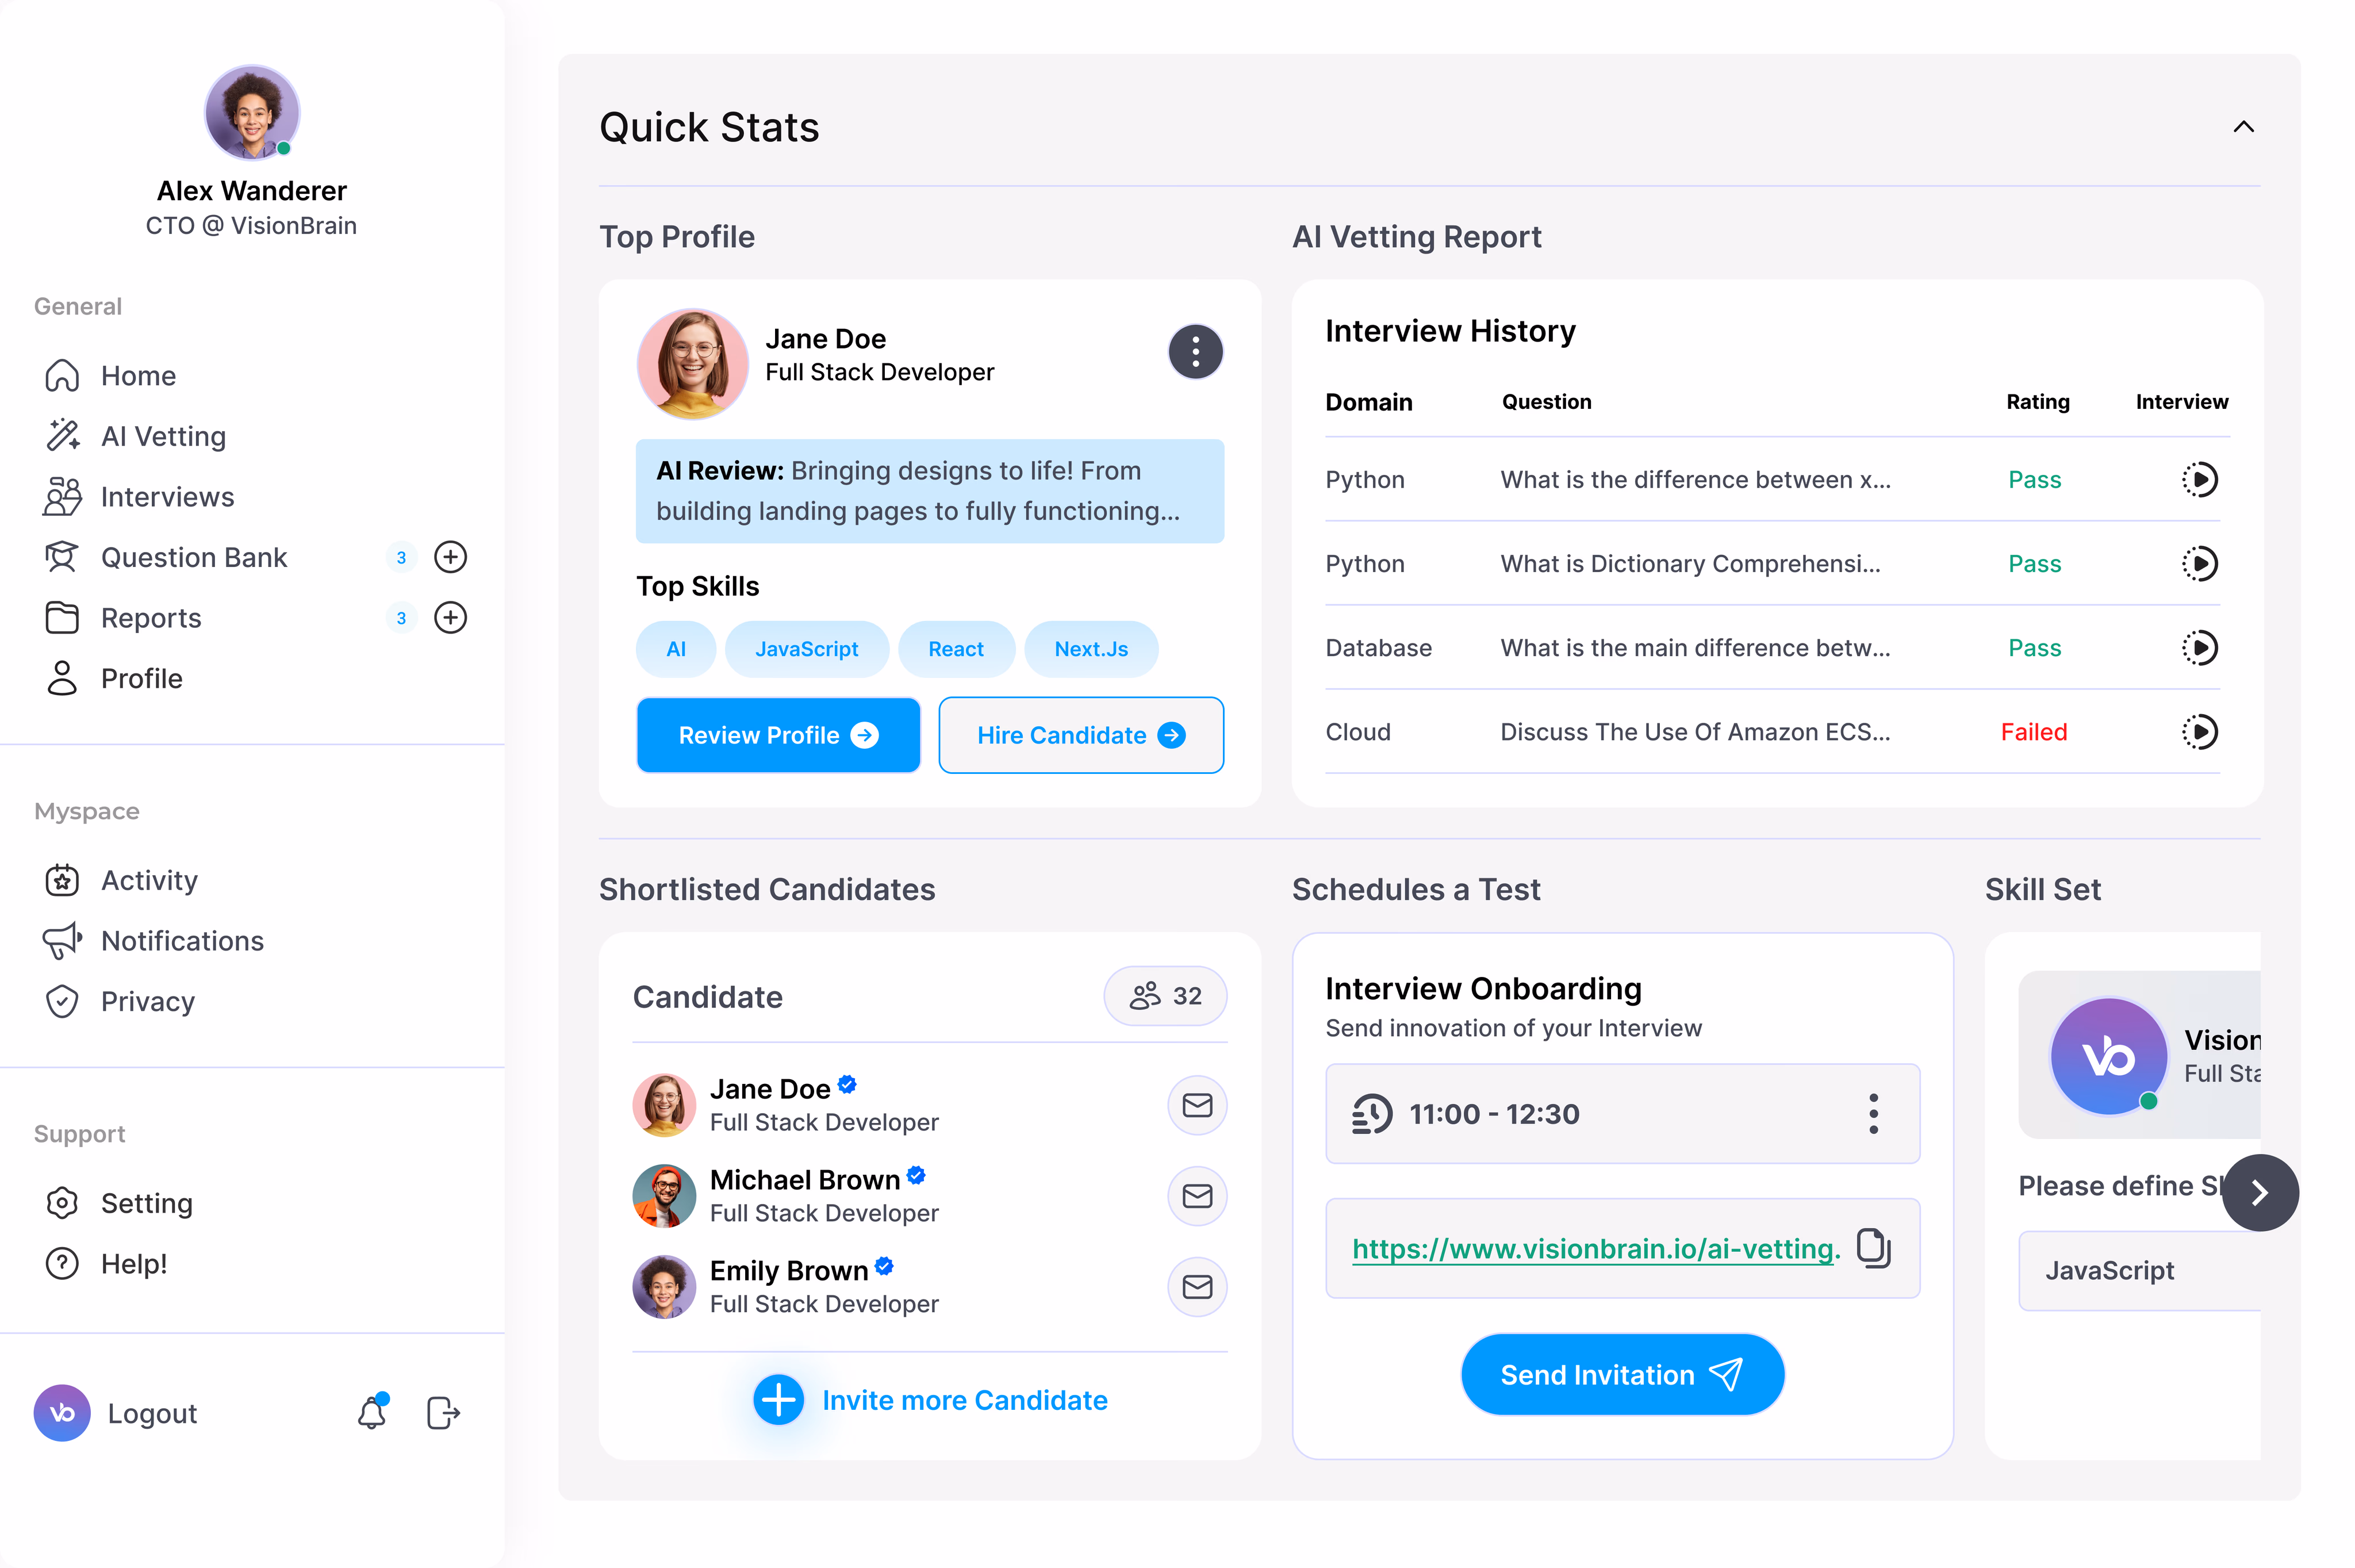The image size is (2355, 1568).
Task: Click the logout door icon
Action: (443, 1412)
